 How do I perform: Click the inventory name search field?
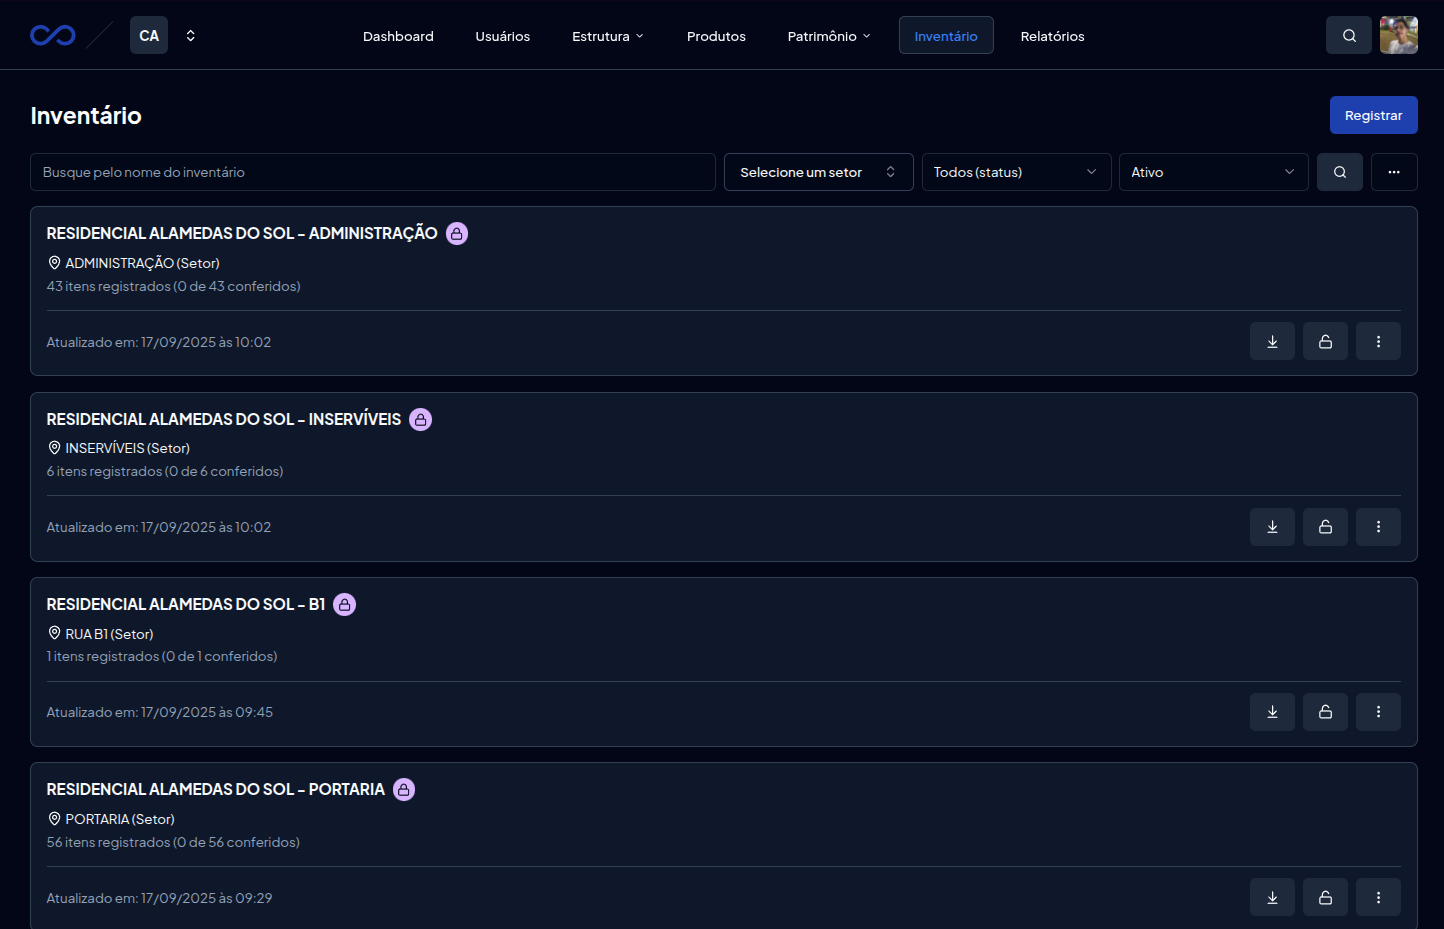(372, 172)
